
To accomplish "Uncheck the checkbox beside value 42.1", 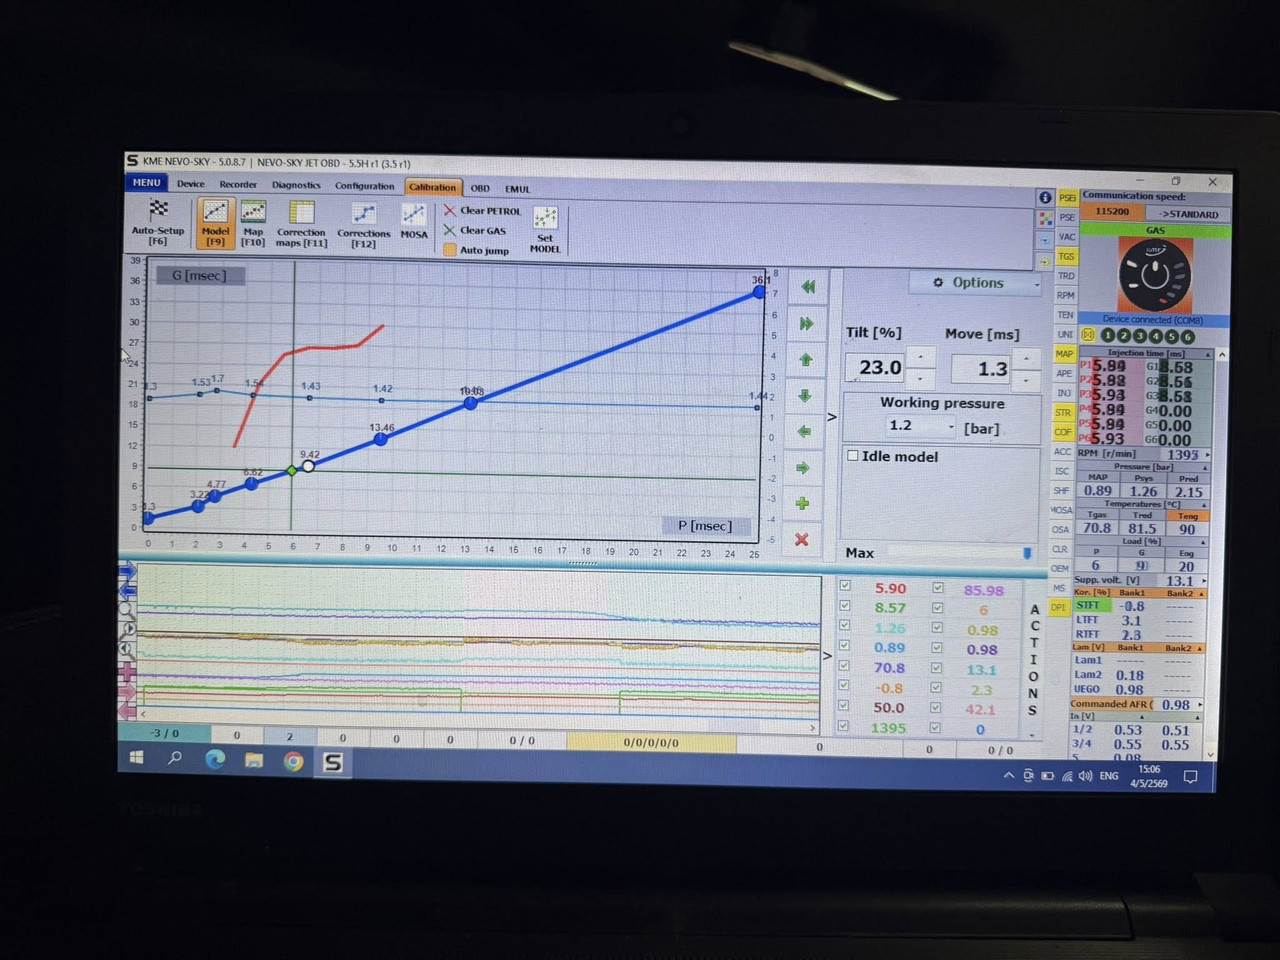I will coord(937,709).
